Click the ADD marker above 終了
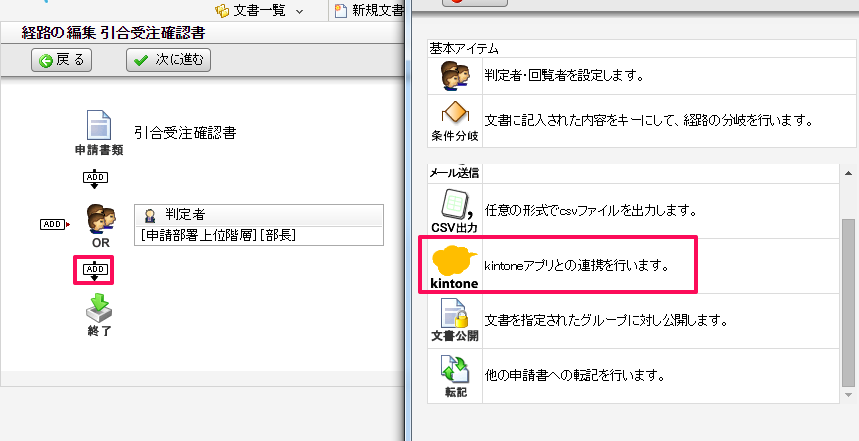The width and height of the screenshot is (859, 441). tap(95, 270)
